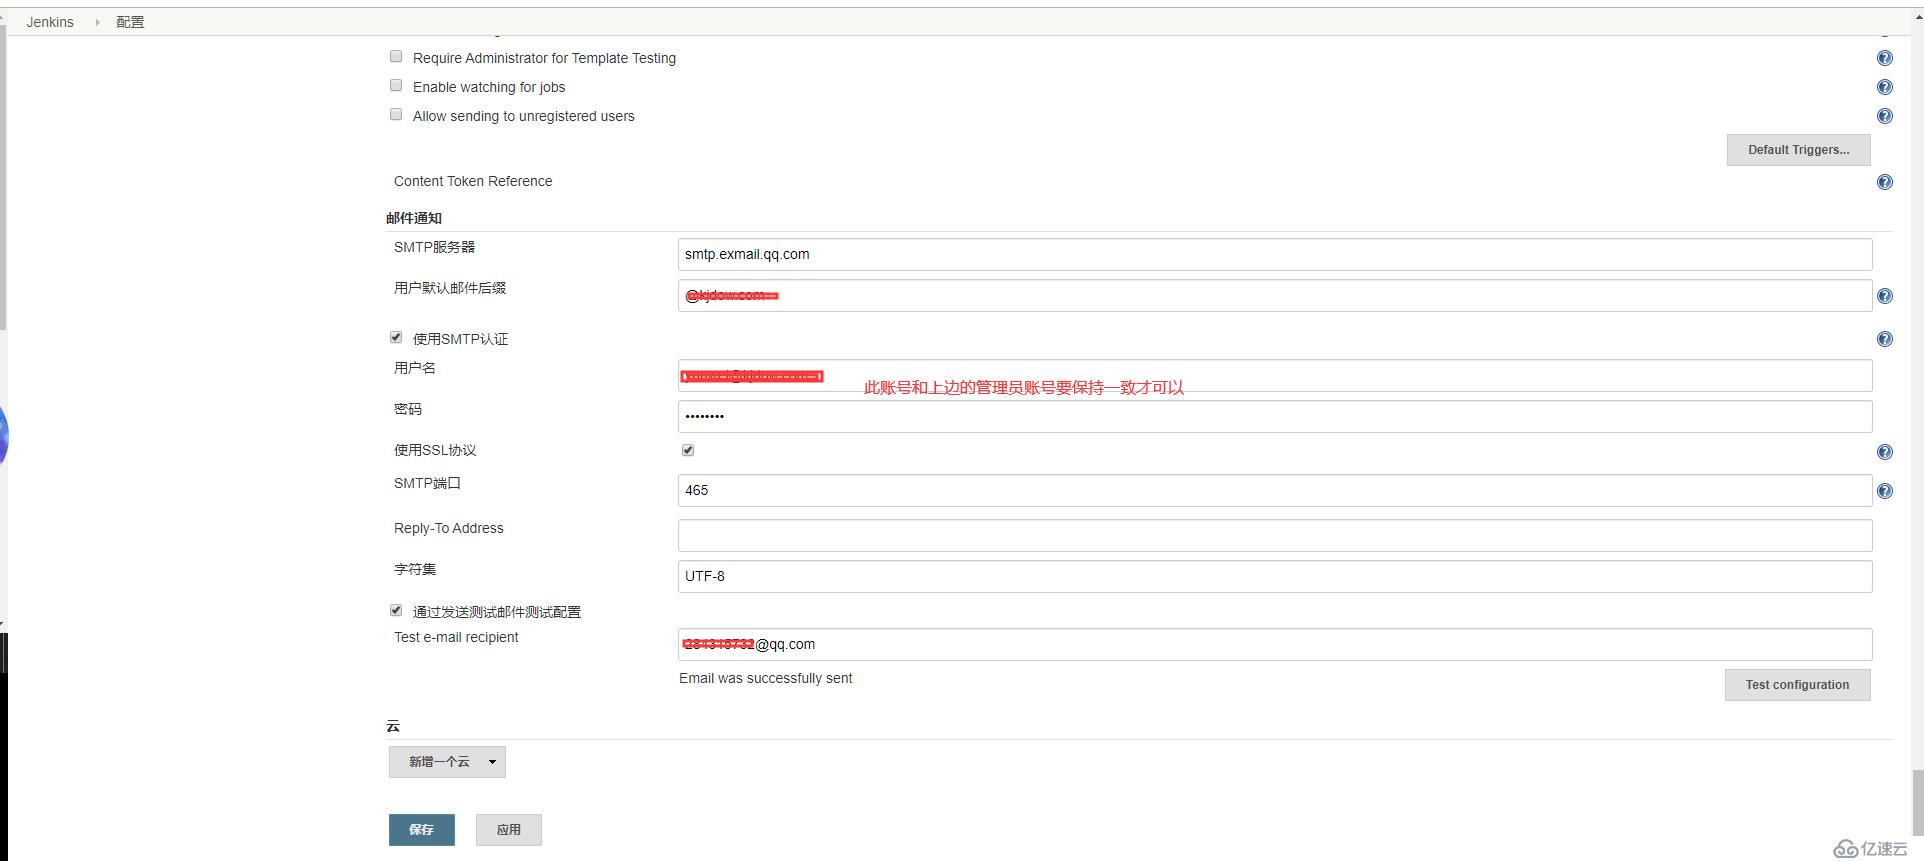Screen dimensions: 1924x861
Task: Click the 云 section heading
Action: pyautogui.click(x=393, y=726)
